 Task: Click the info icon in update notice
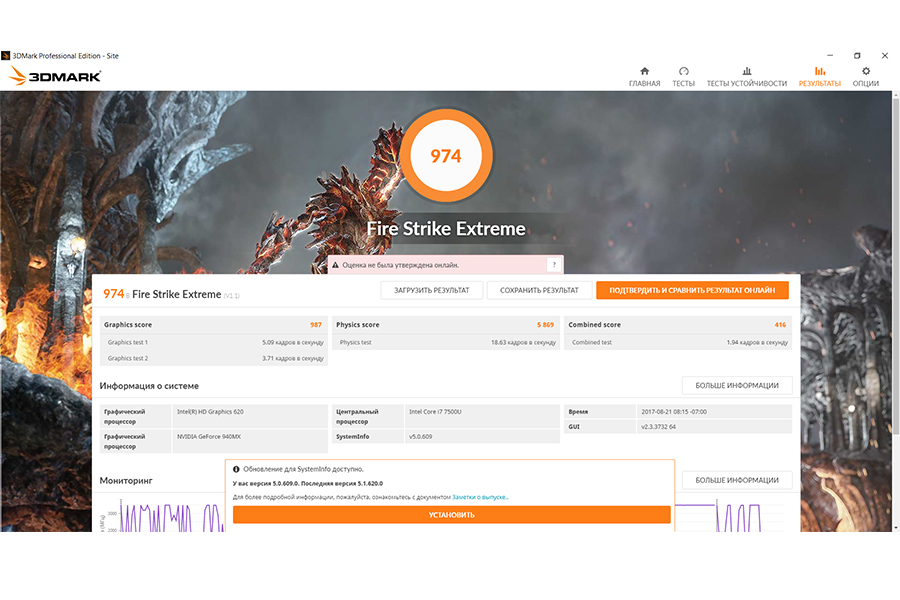click(236, 469)
